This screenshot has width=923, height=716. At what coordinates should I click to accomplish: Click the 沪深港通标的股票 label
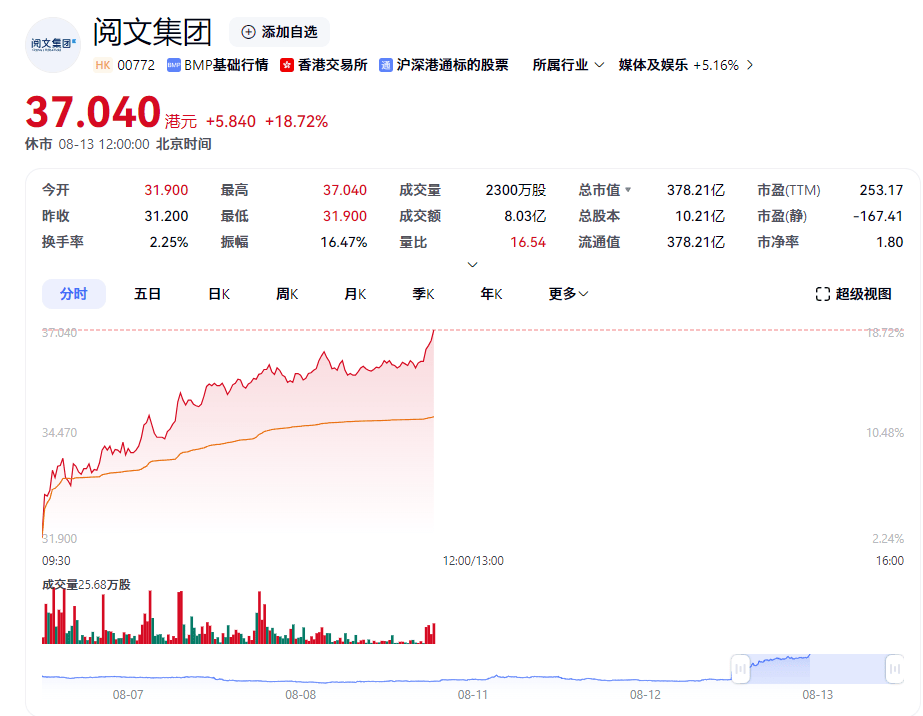pyautogui.click(x=452, y=65)
